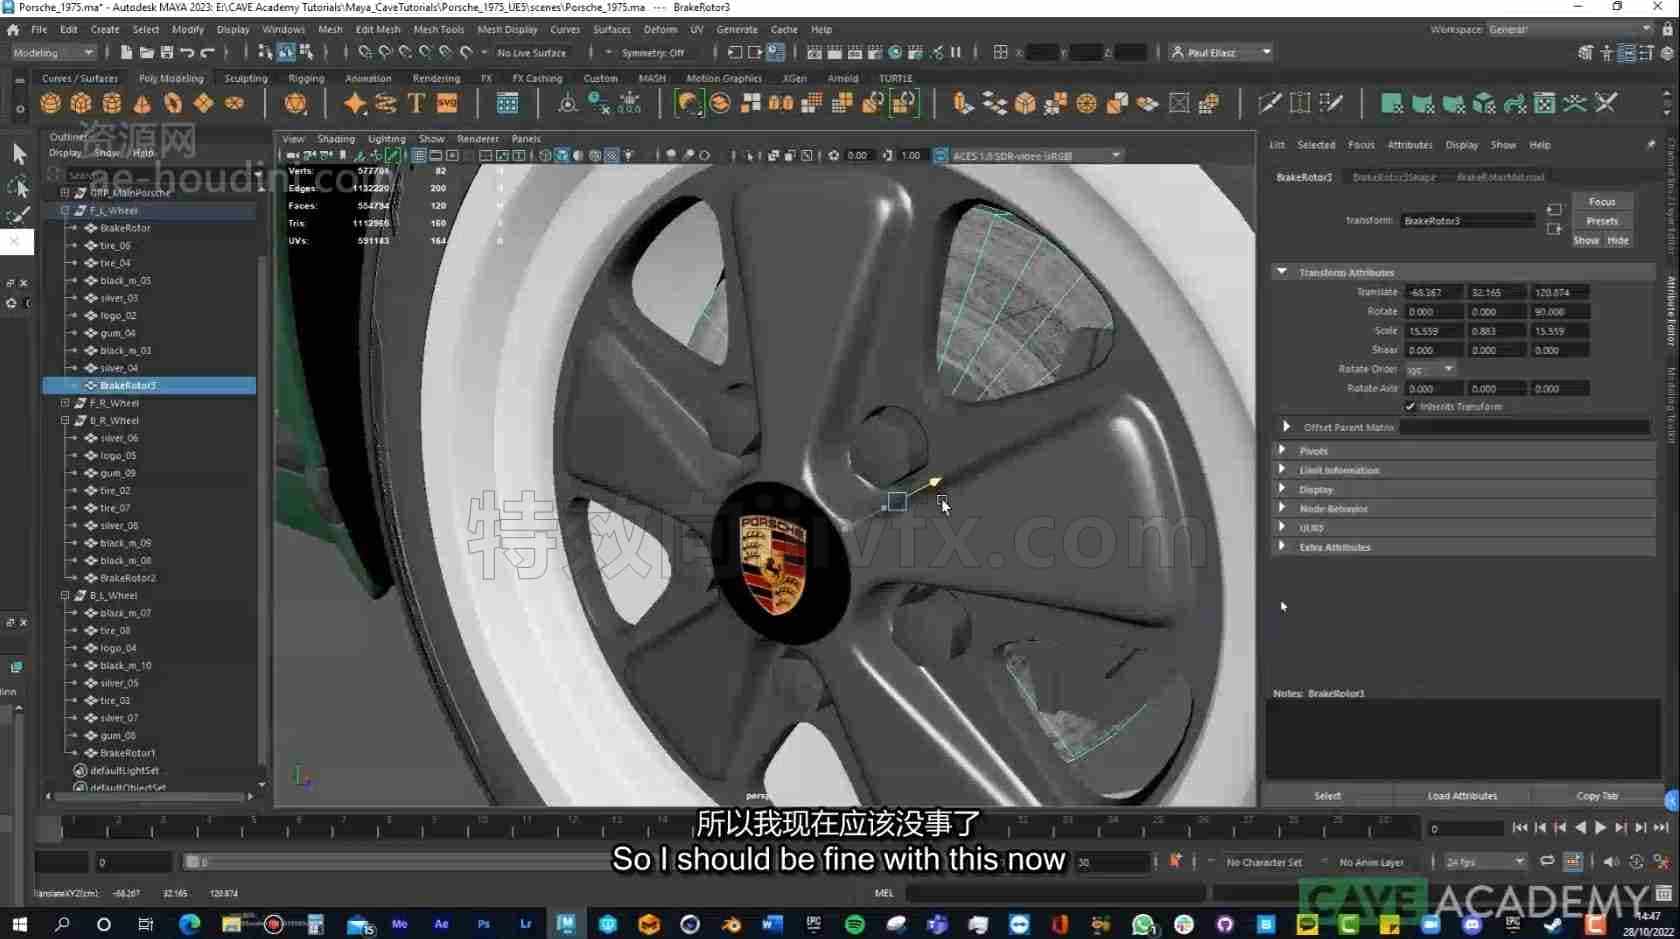Click the Bevel shelf icon
The height and width of the screenshot is (939, 1680).
click(x=1025, y=103)
